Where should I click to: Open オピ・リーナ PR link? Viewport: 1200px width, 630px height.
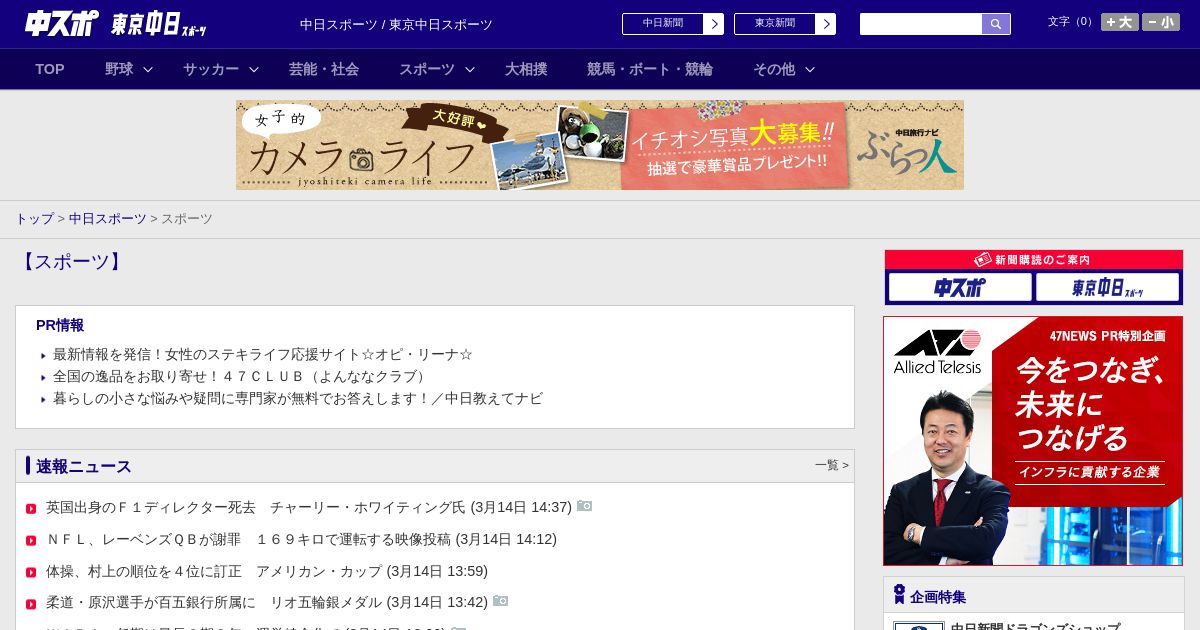coord(263,354)
